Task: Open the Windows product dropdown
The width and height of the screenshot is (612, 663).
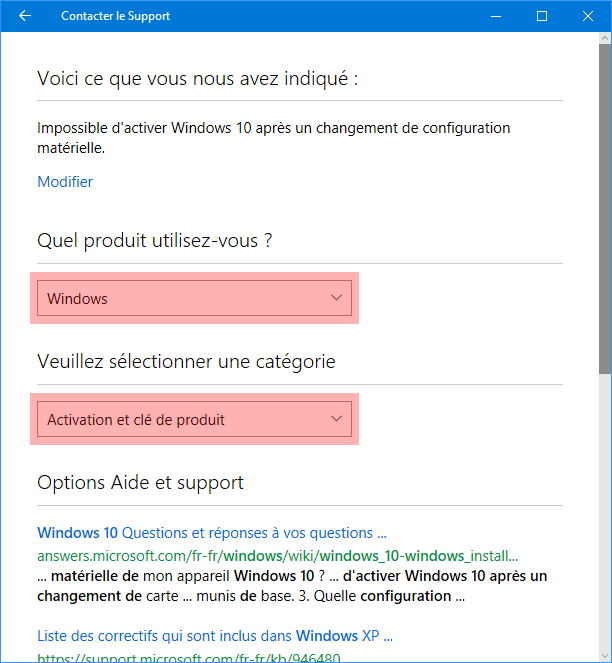Action: point(195,298)
